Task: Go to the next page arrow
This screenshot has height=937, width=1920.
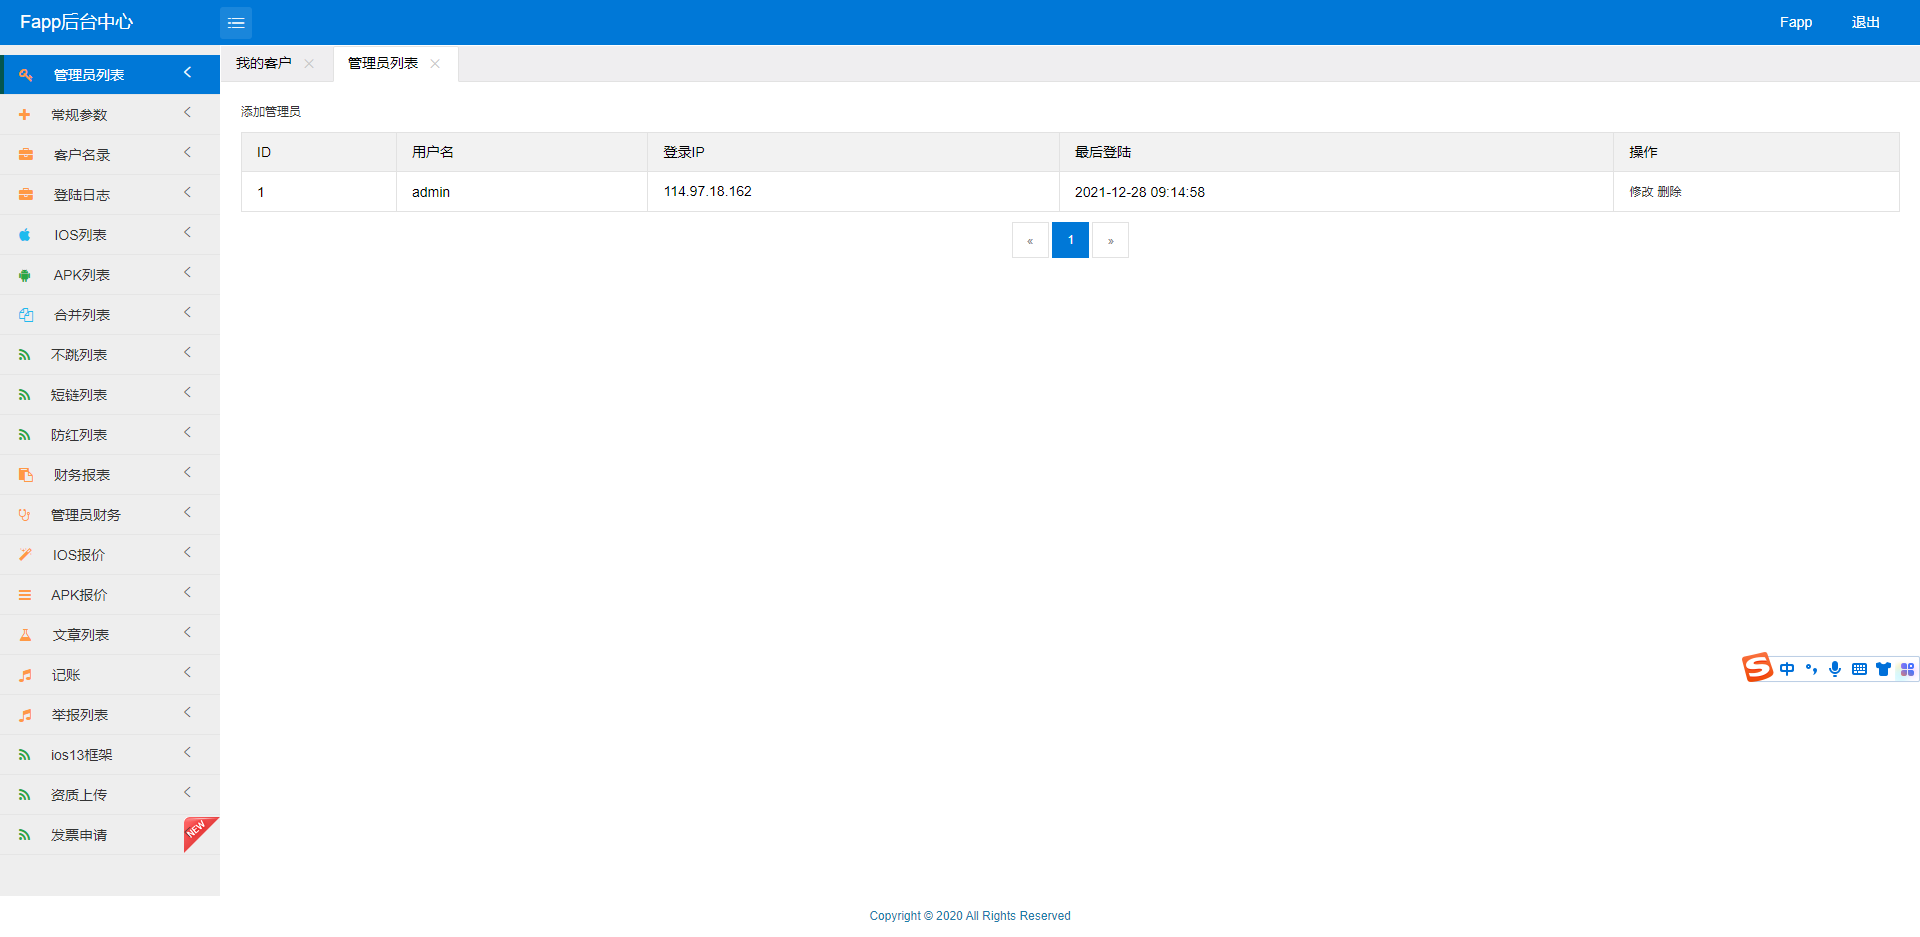Action: [x=1110, y=241]
